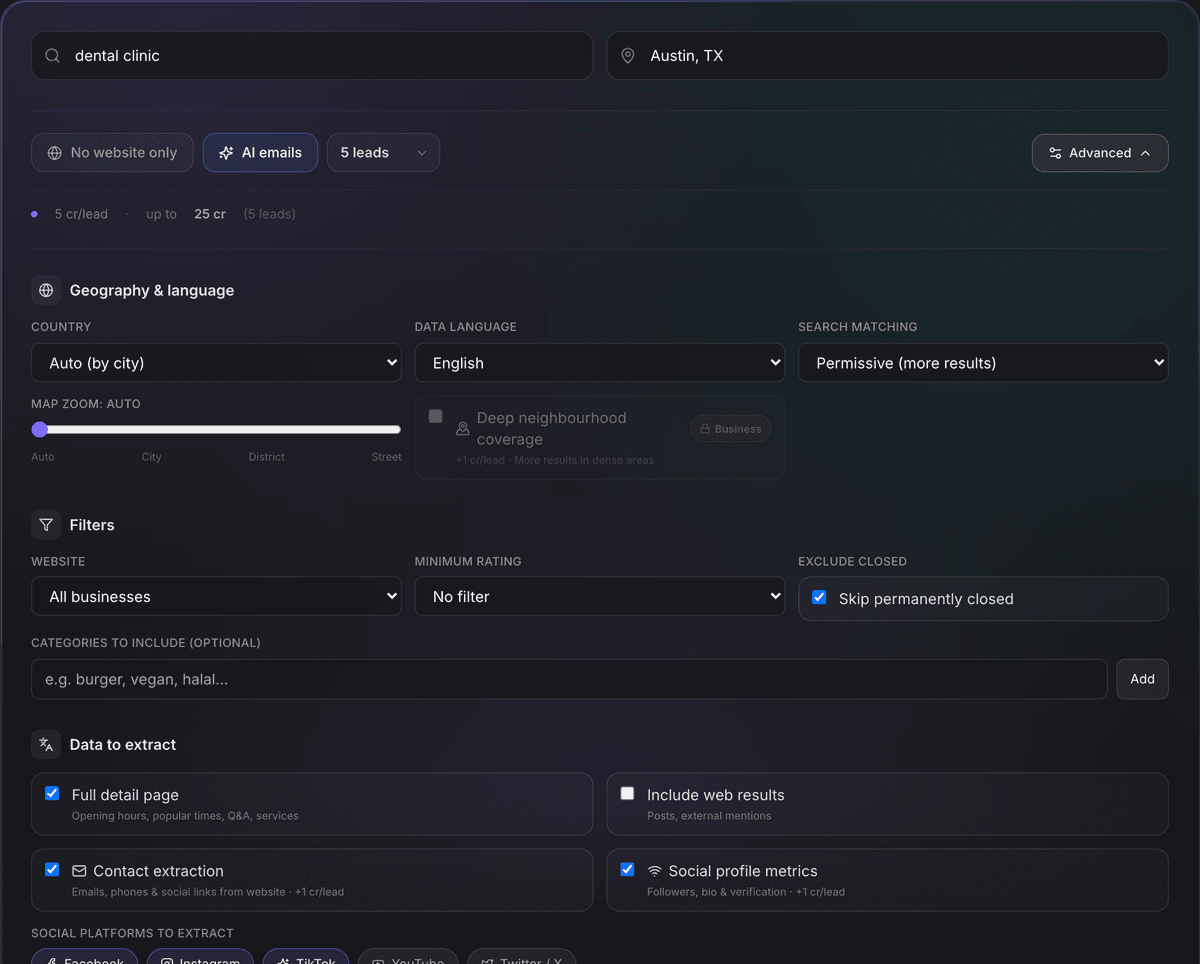Click the signal icon in Social profile metrics
This screenshot has width=1200, height=964.
(655, 871)
